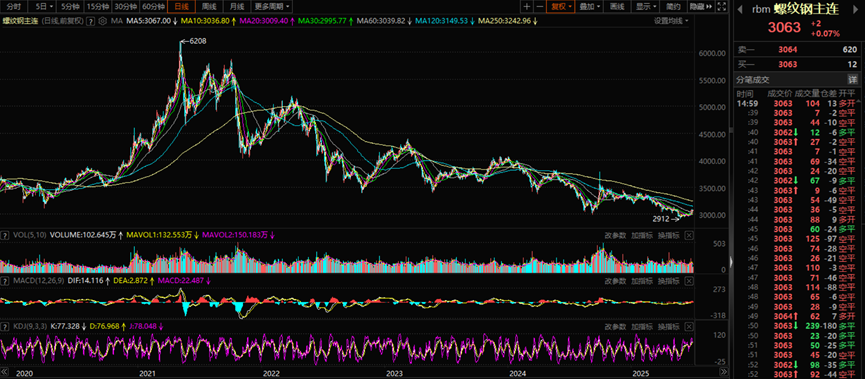The image size is (865, 379).
Task: Click the 2912 low price marker
Action: pyautogui.click(x=661, y=219)
